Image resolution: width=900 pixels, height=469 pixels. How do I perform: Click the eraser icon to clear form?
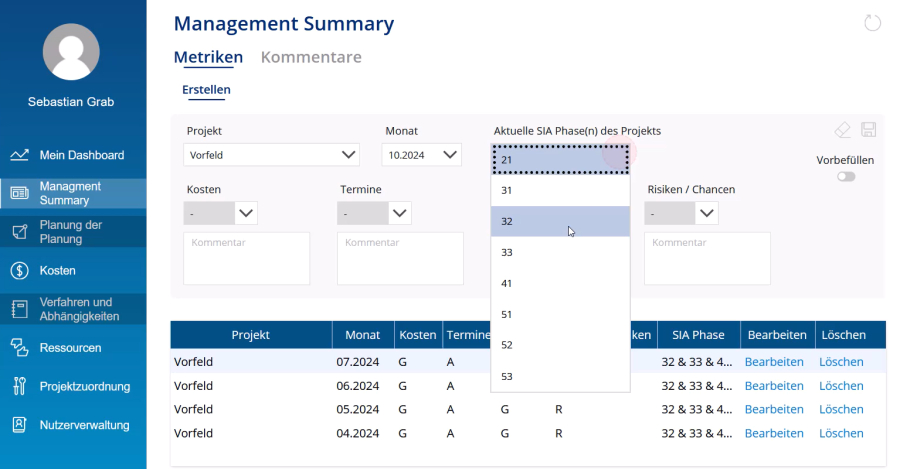[842, 130]
